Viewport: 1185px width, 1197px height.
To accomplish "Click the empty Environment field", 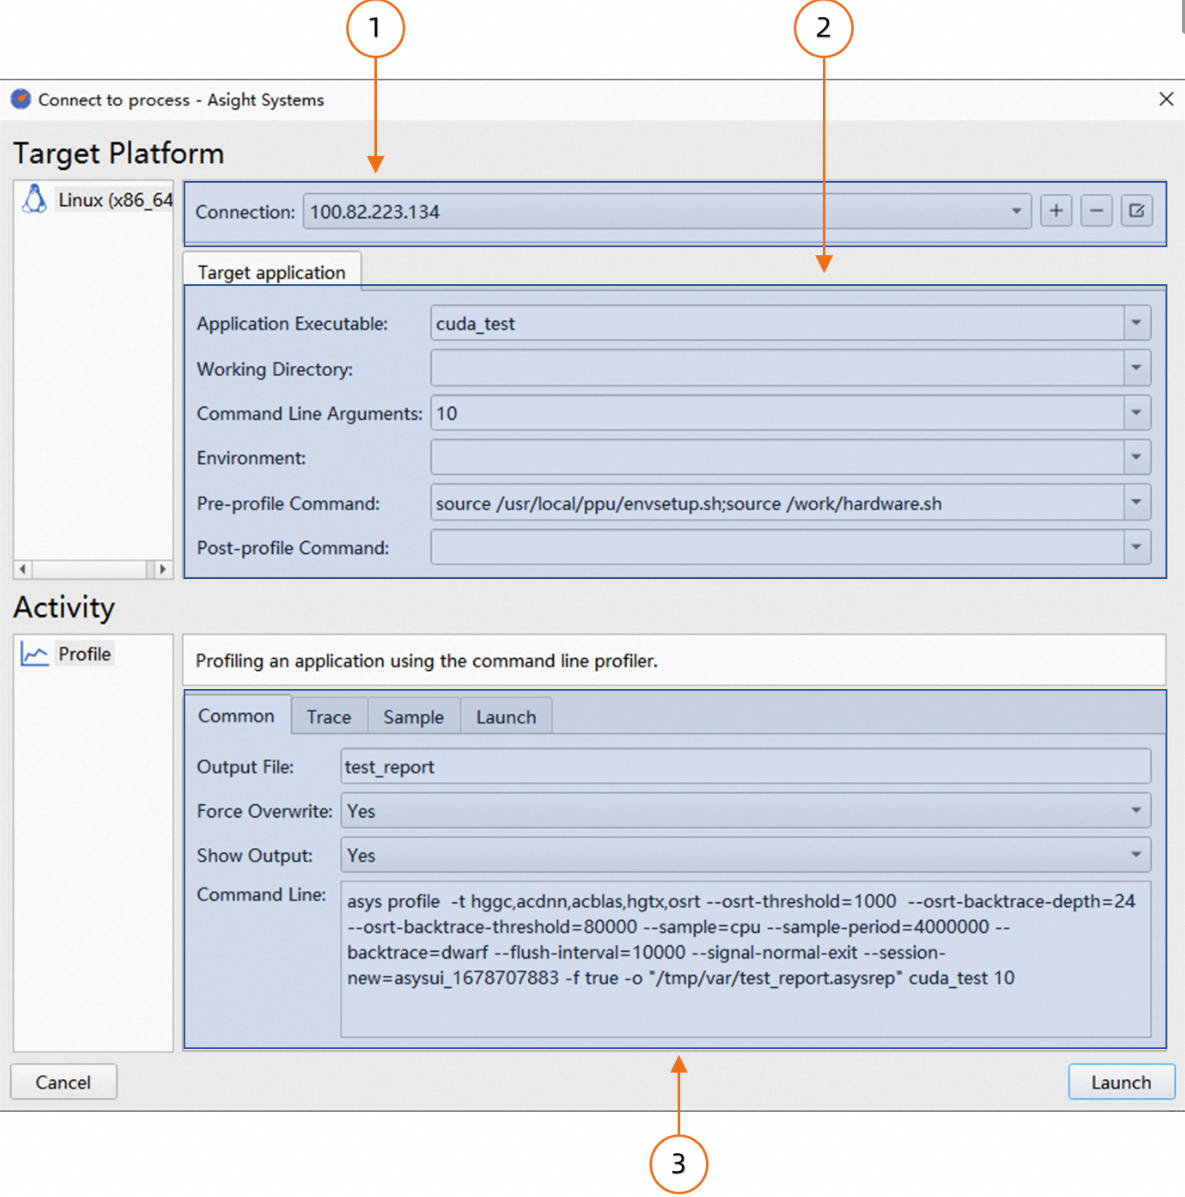I will coord(777,457).
